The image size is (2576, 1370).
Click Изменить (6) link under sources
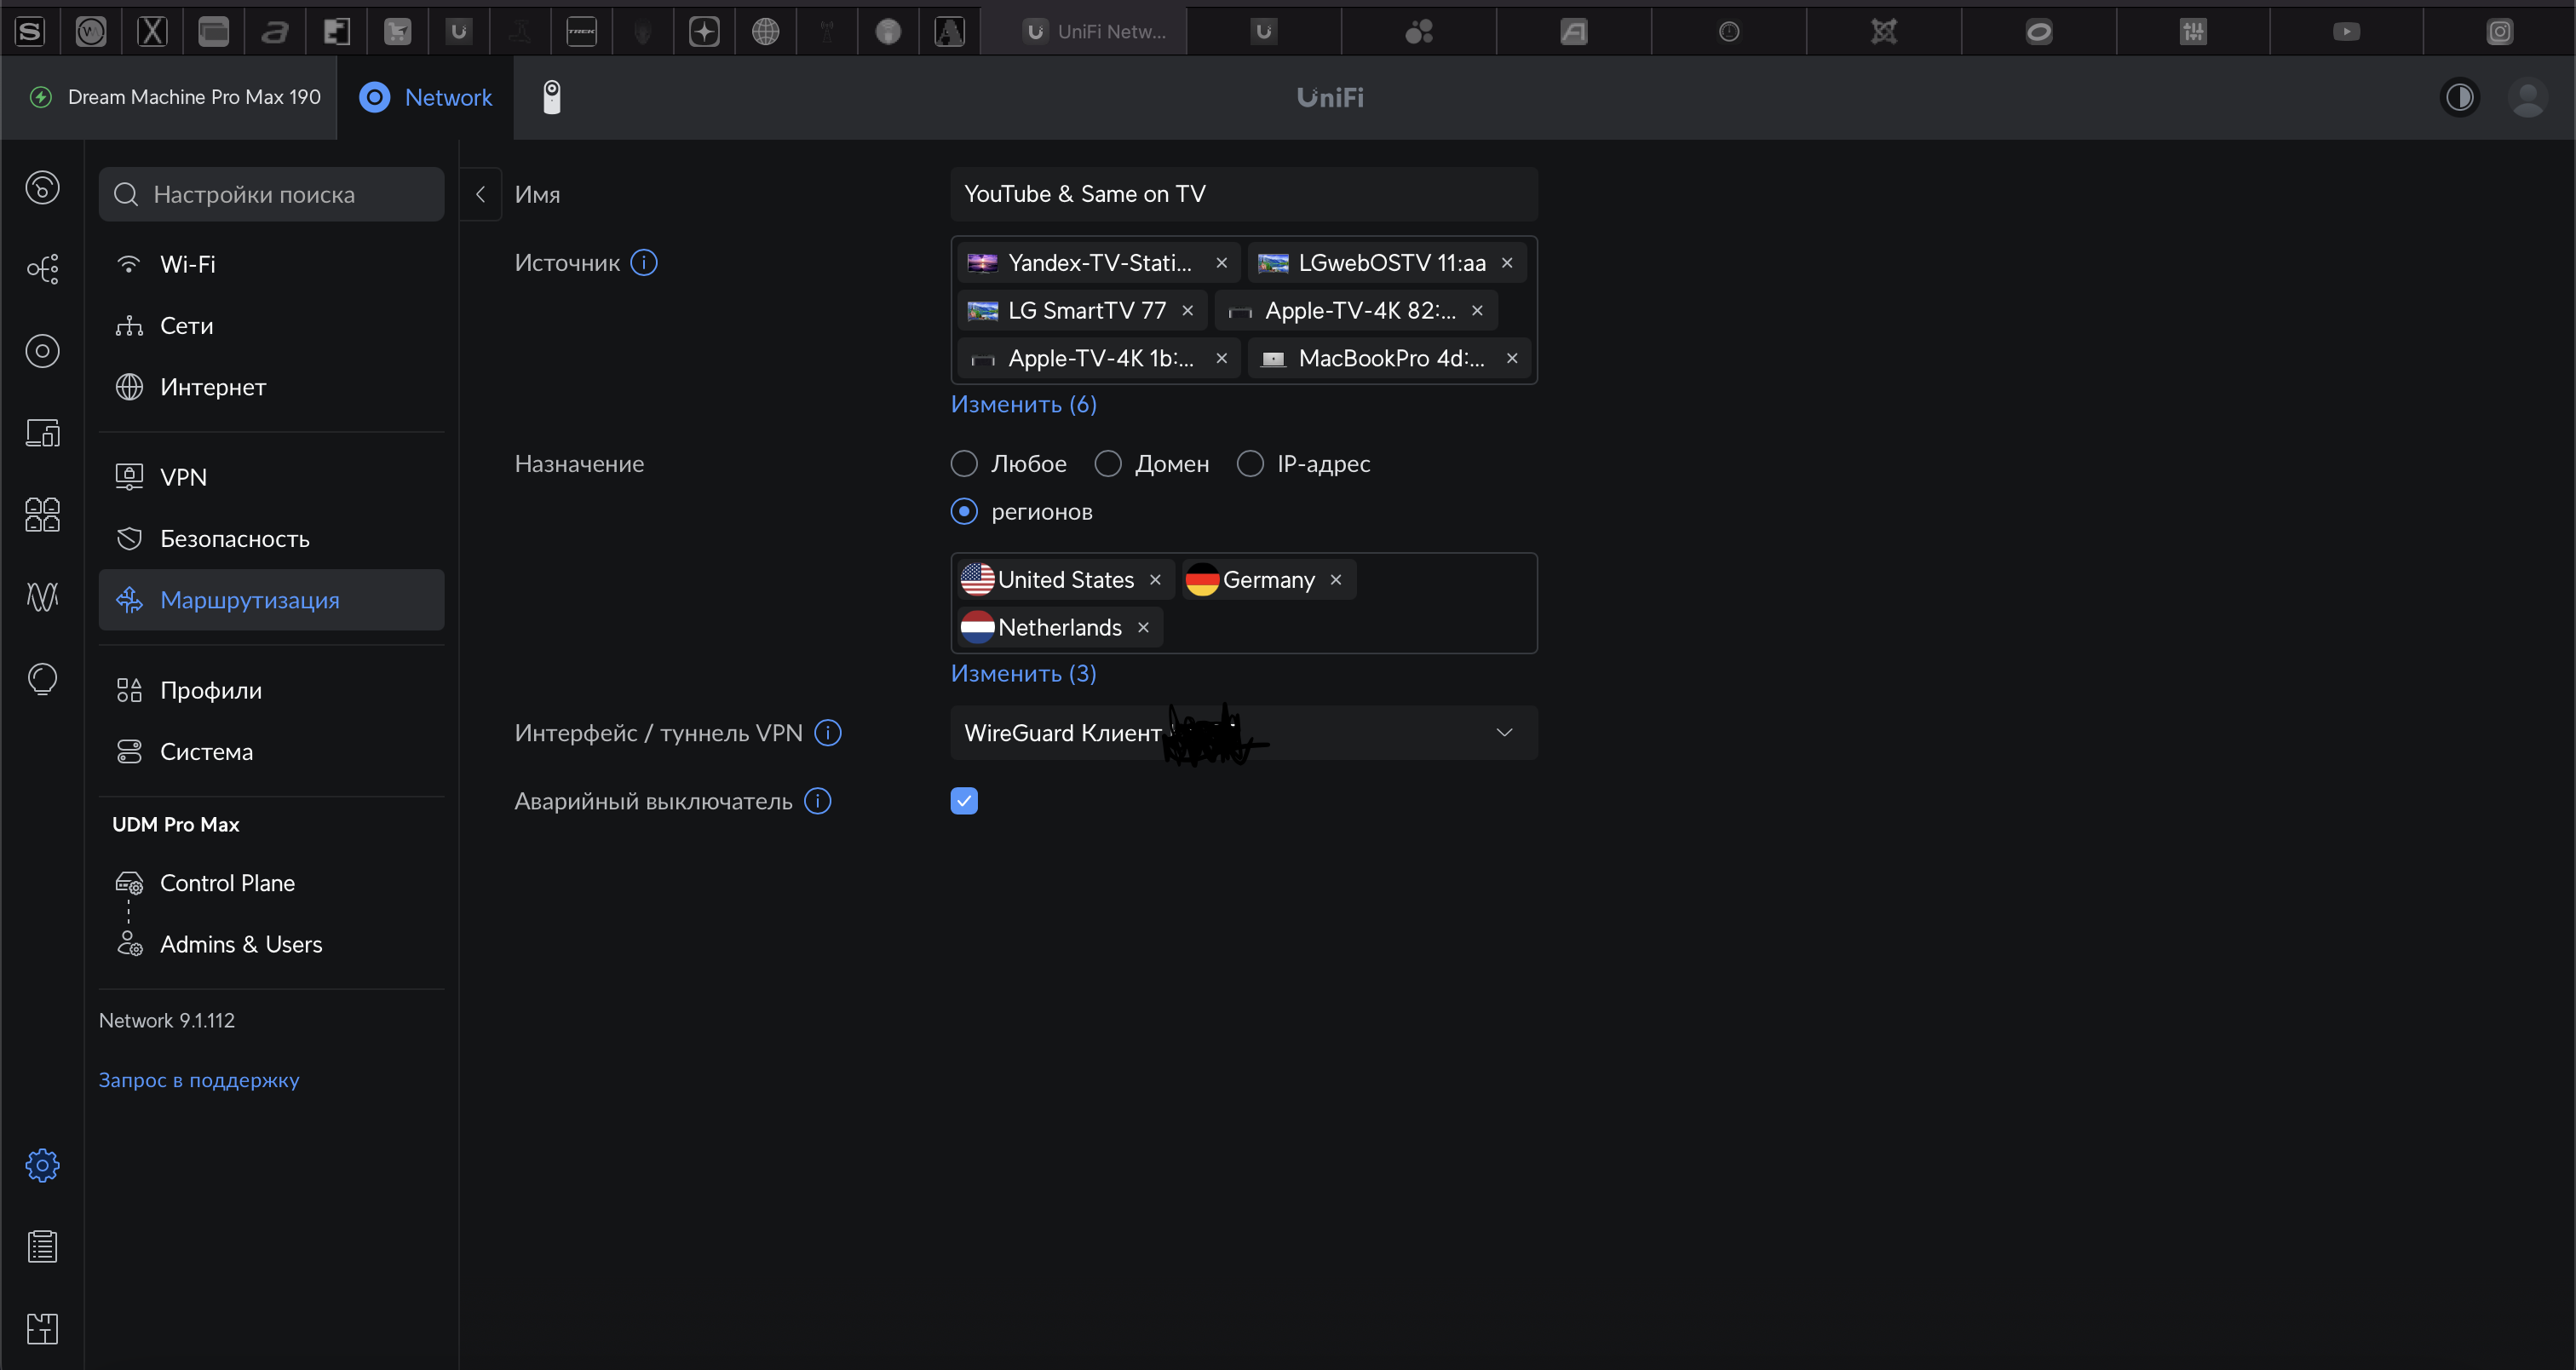(1023, 404)
